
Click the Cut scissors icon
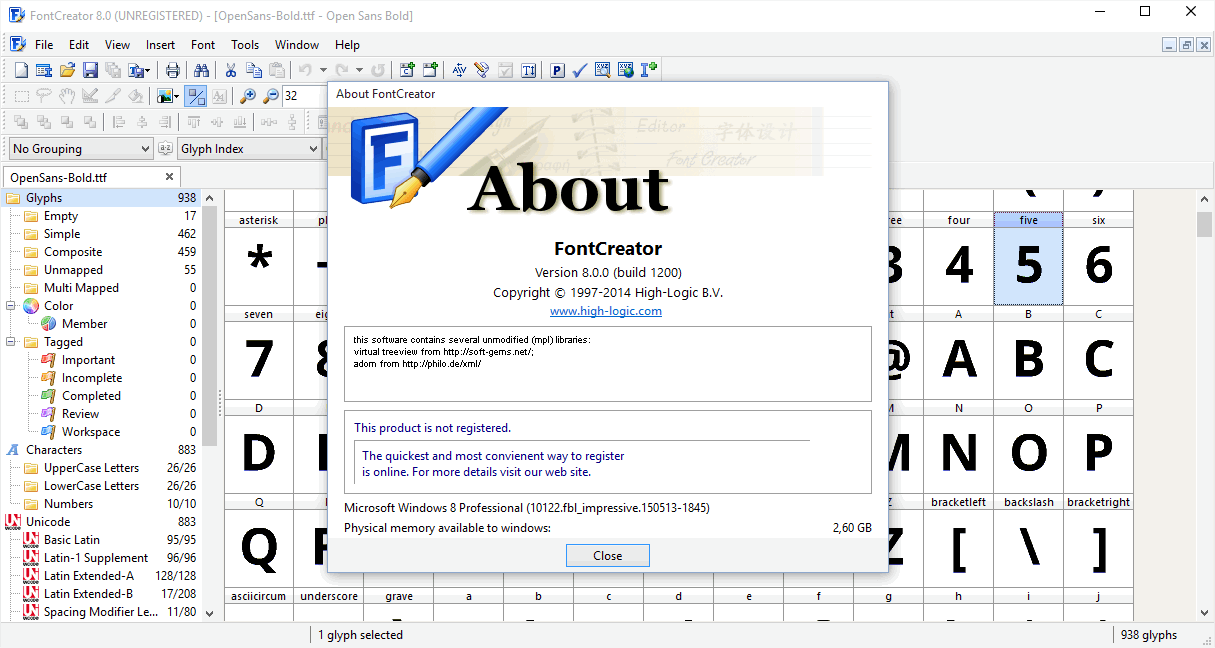click(x=230, y=70)
